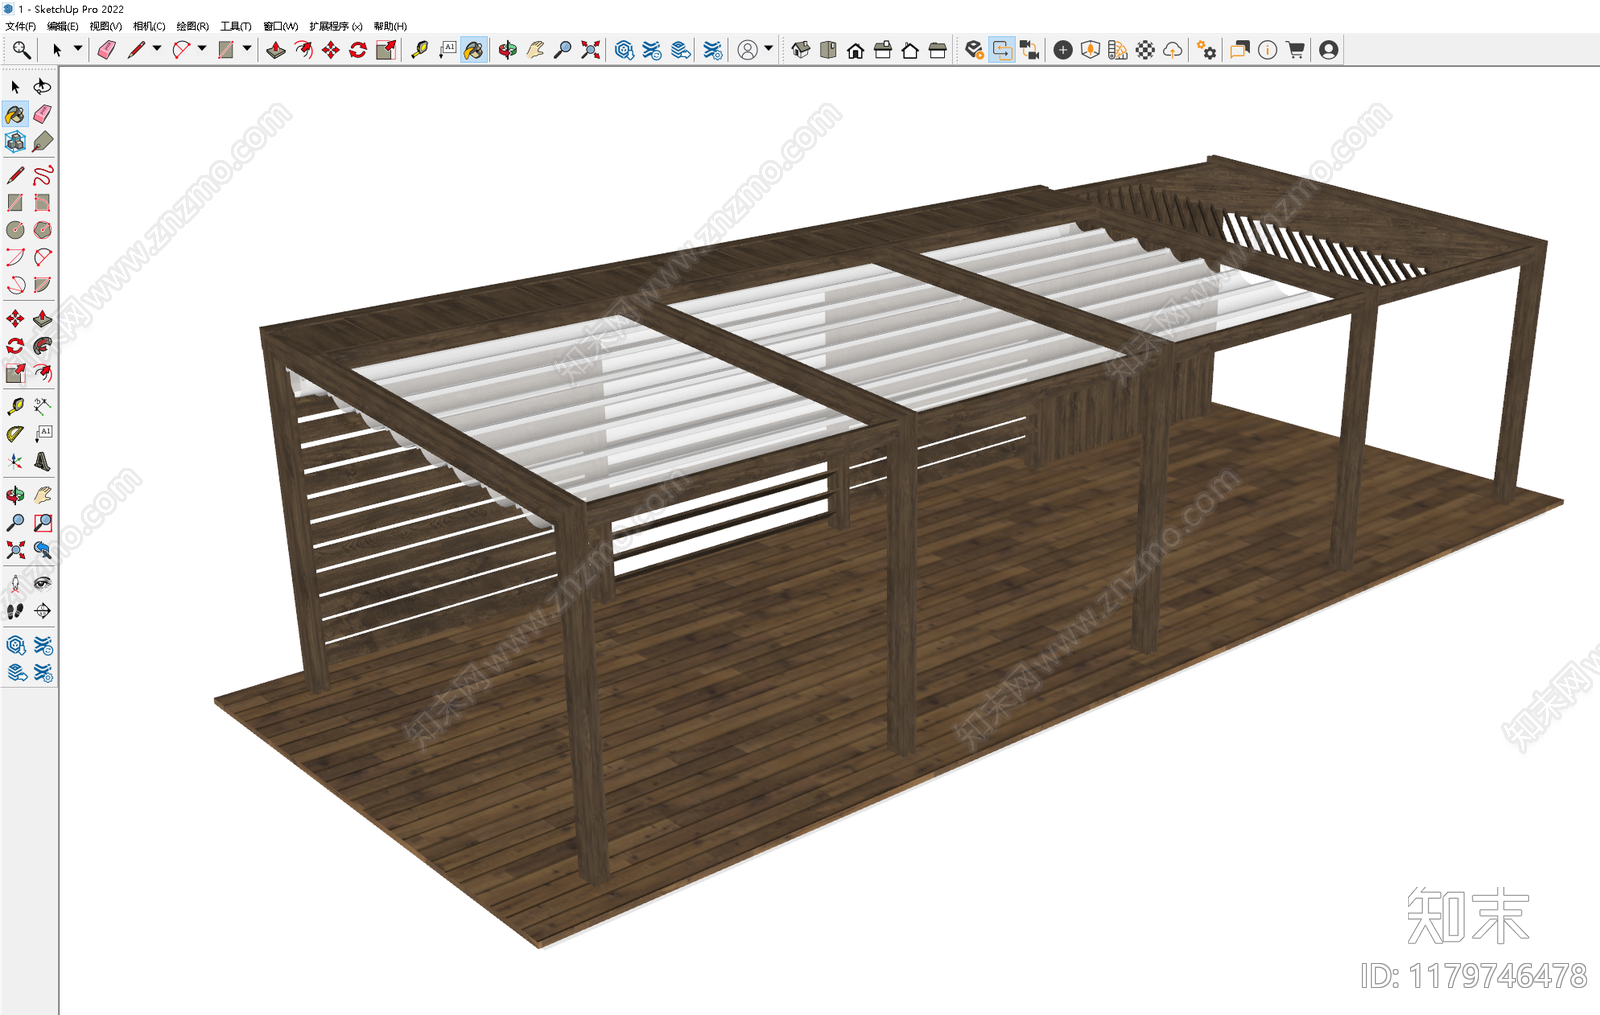Expand the Line tool dropdown arrow
This screenshot has height=1015, width=1600.
[156, 49]
